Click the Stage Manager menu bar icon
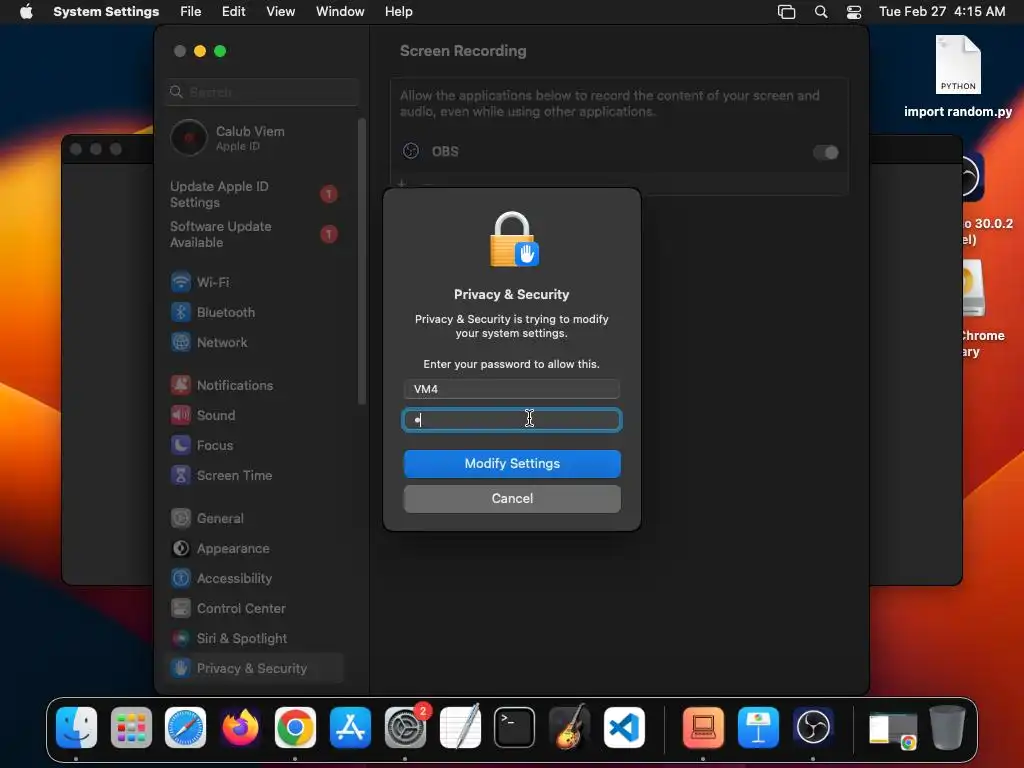This screenshot has width=1024, height=768. tap(786, 12)
